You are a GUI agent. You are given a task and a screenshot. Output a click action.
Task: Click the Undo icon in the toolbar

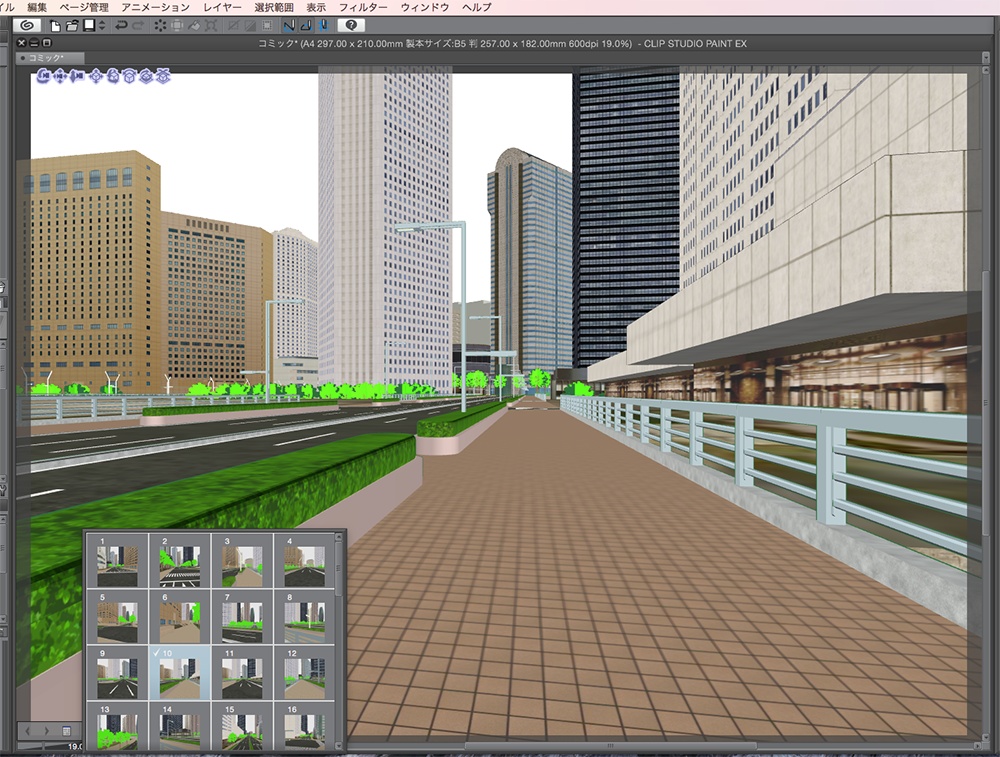click(x=122, y=26)
